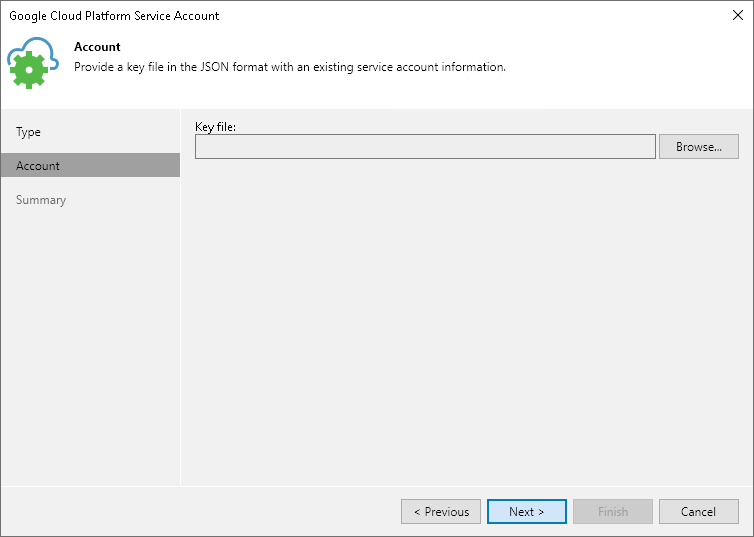The width and height of the screenshot is (754, 537).
Task: Click the cloud and gear wizard icon
Action: pyautogui.click(x=33, y=63)
